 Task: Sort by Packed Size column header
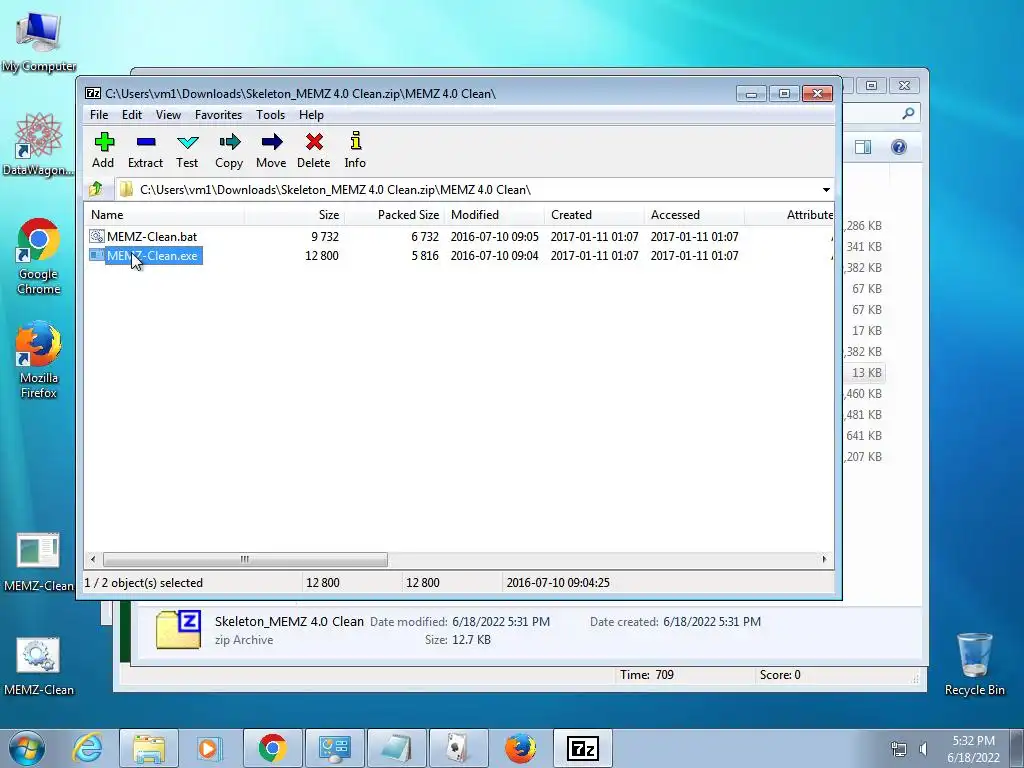[x=394, y=215]
